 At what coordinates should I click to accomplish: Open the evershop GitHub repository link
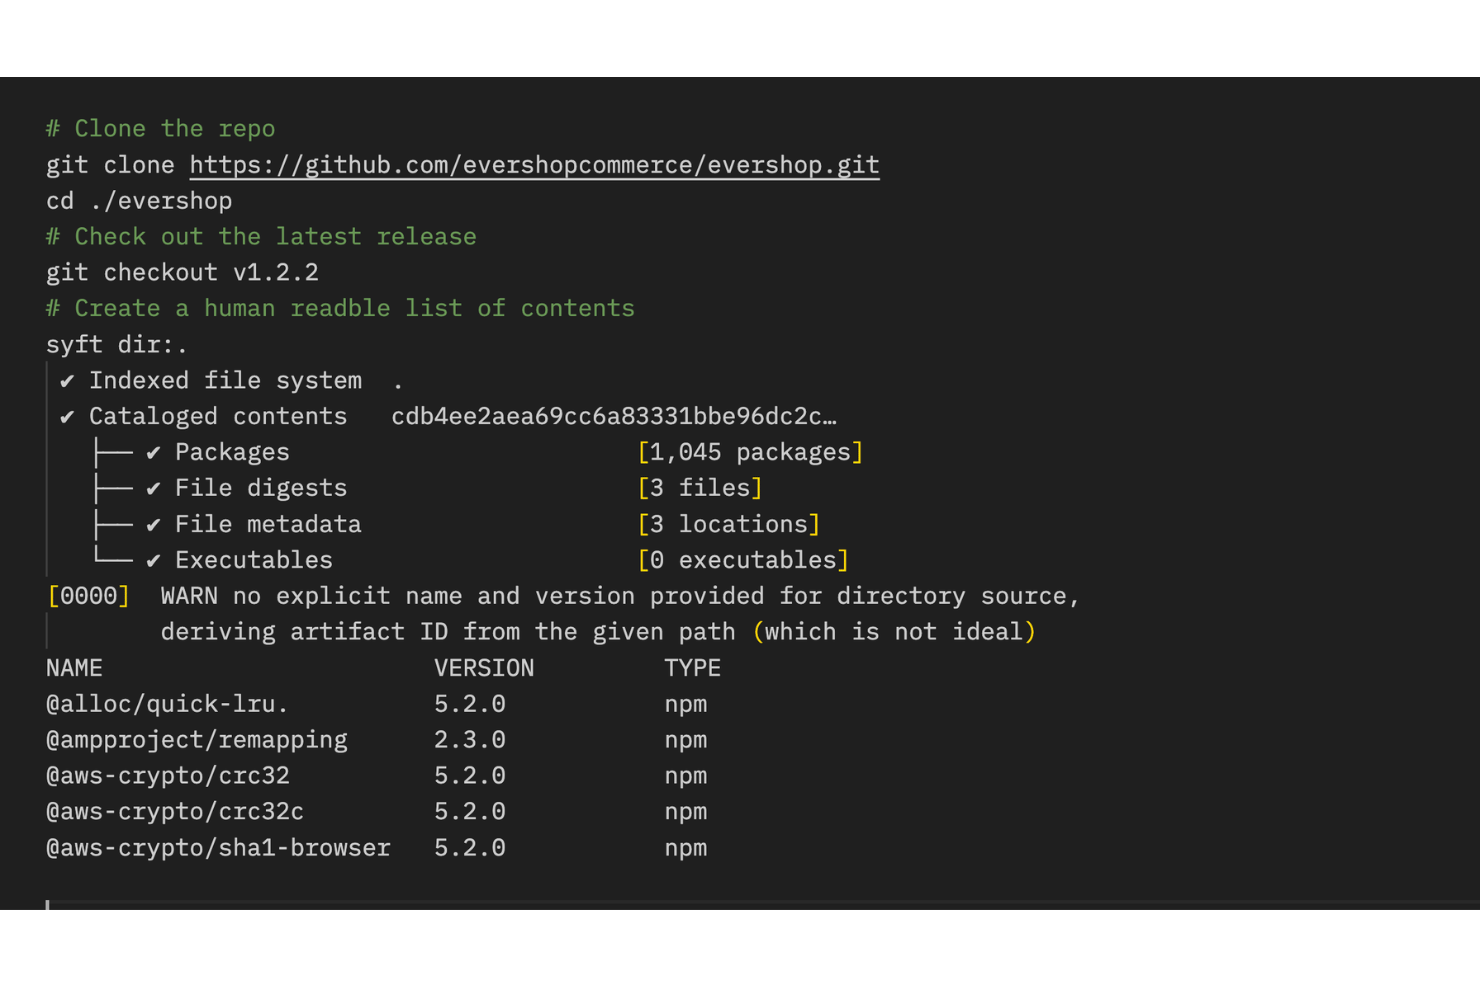coord(534,165)
